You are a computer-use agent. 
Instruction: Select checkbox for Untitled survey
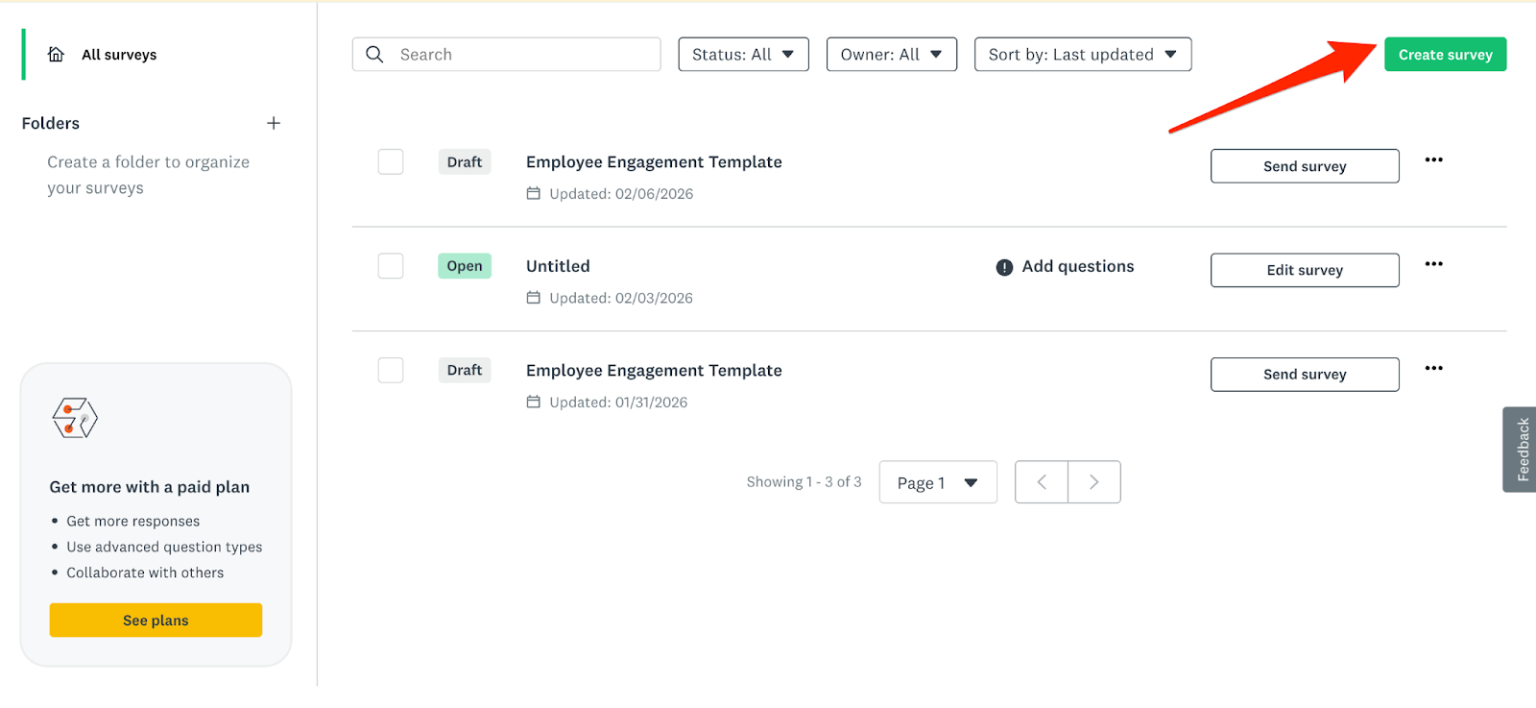(x=390, y=266)
